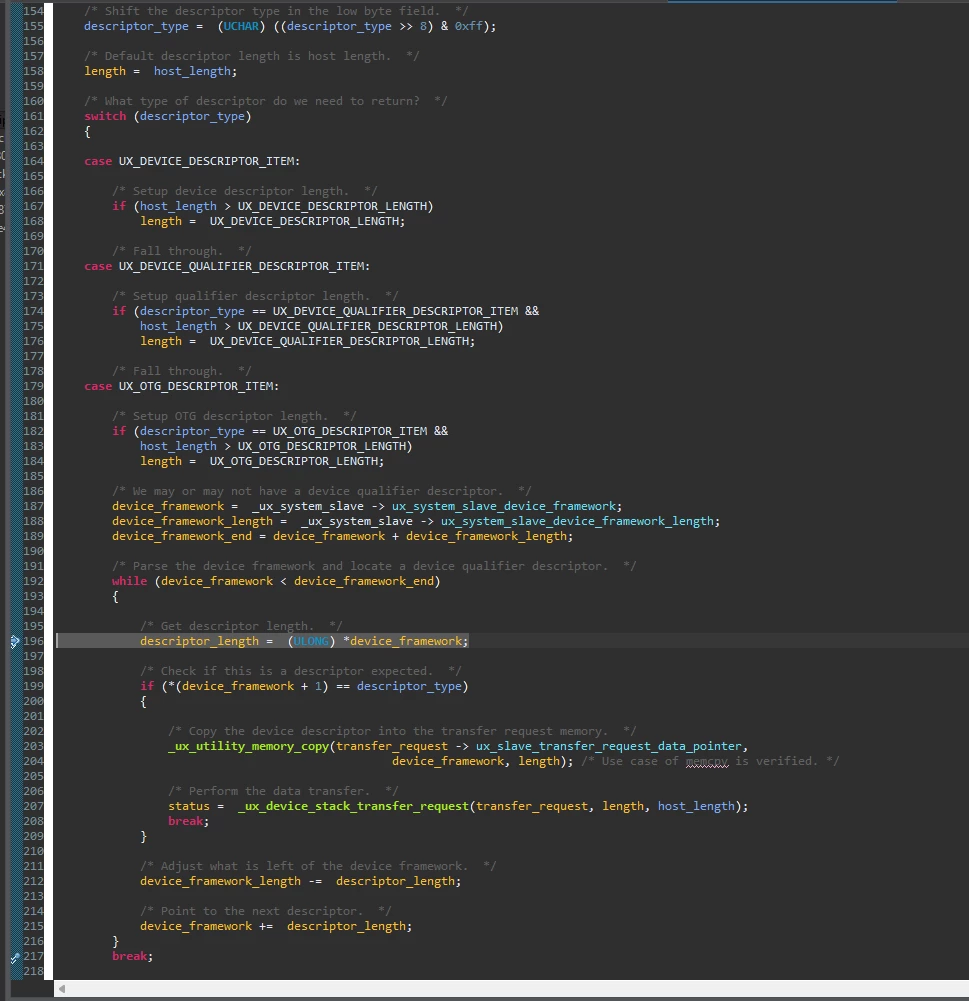This screenshot has height=1001, width=969.
Task: Click the 'Get descriptor length.' comment
Action: (241, 626)
